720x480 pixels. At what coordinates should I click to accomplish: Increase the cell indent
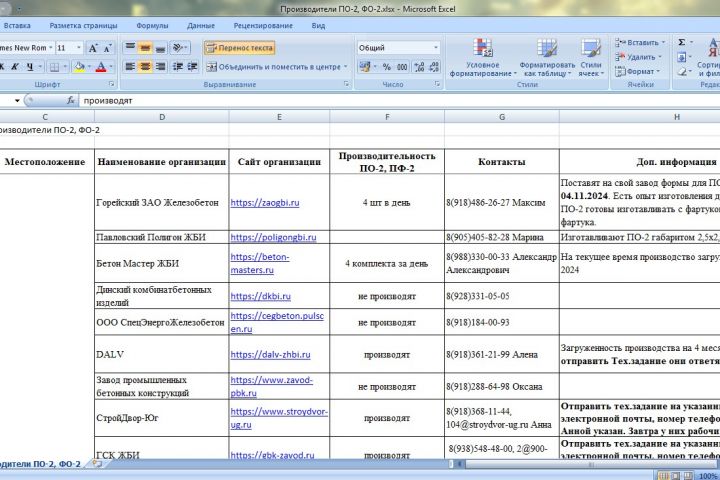(192, 67)
